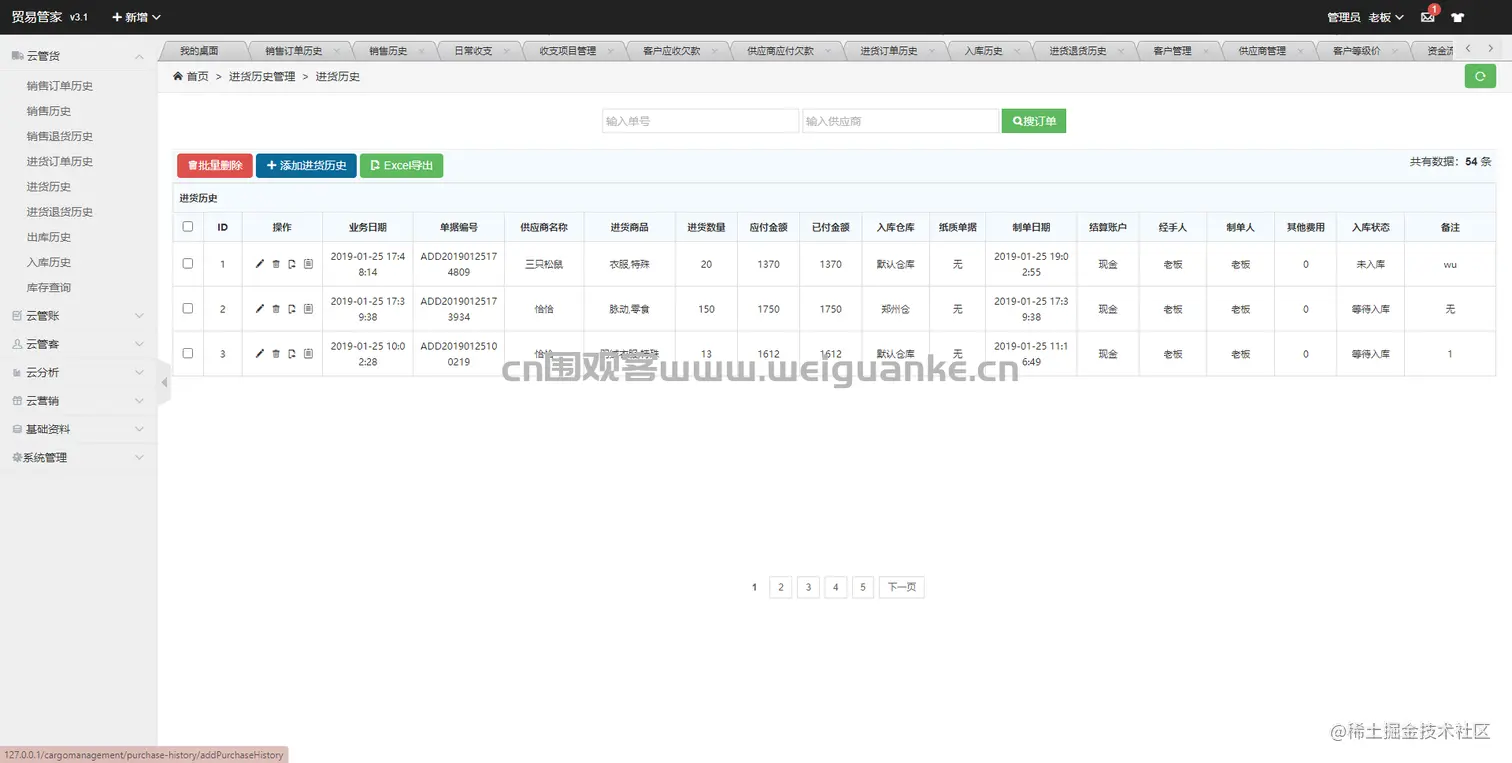Click the 输入单号 input field

point(700,121)
